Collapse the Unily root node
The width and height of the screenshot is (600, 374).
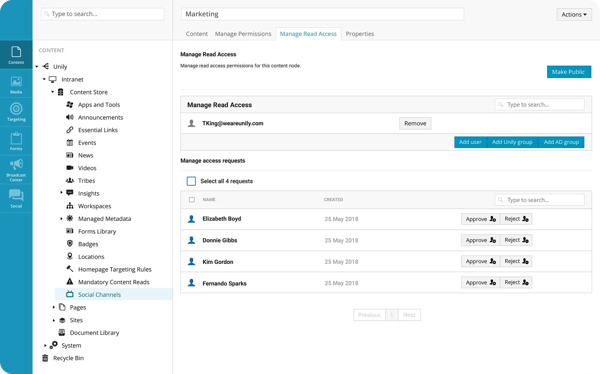tap(37, 67)
